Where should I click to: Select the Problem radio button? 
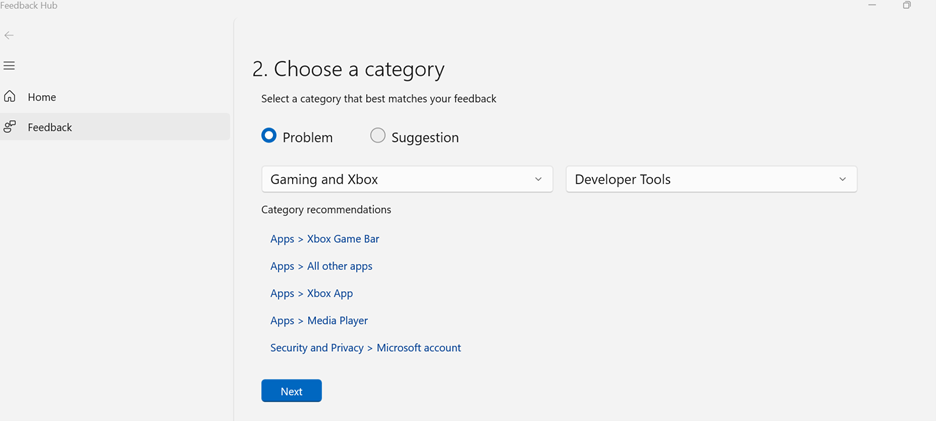click(269, 136)
